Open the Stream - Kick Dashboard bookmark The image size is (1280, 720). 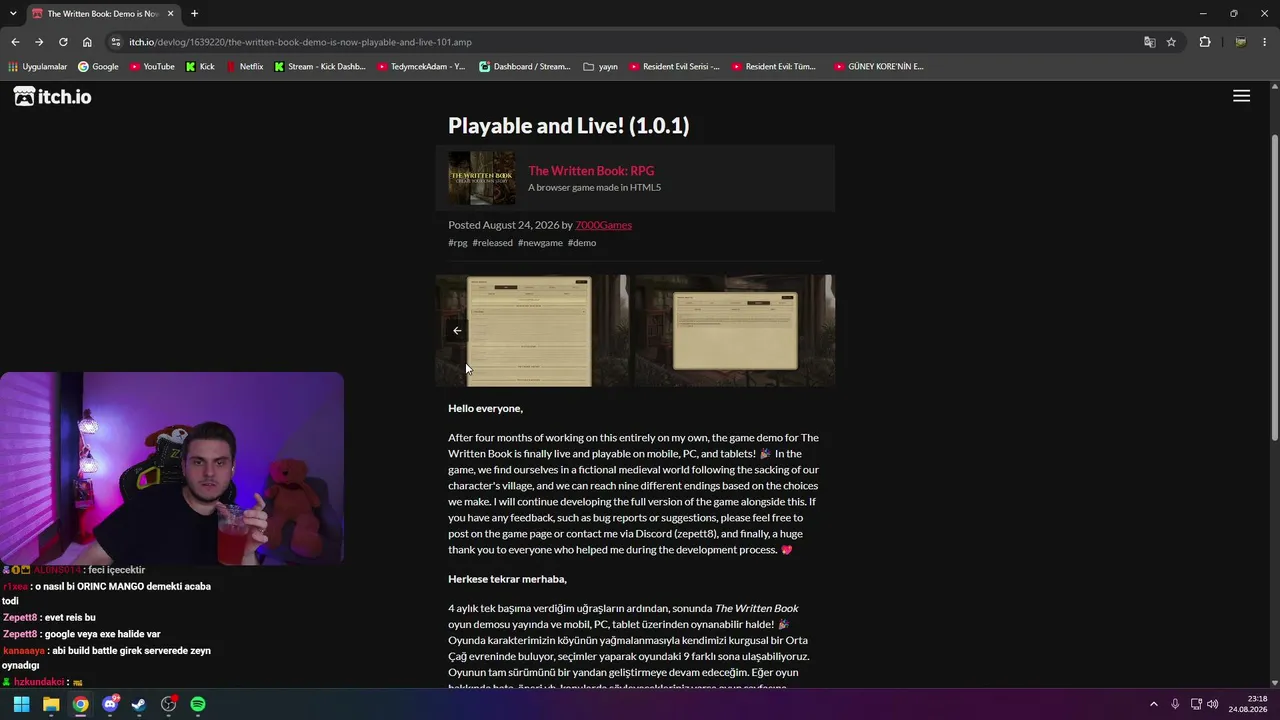pyautogui.click(x=319, y=67)
